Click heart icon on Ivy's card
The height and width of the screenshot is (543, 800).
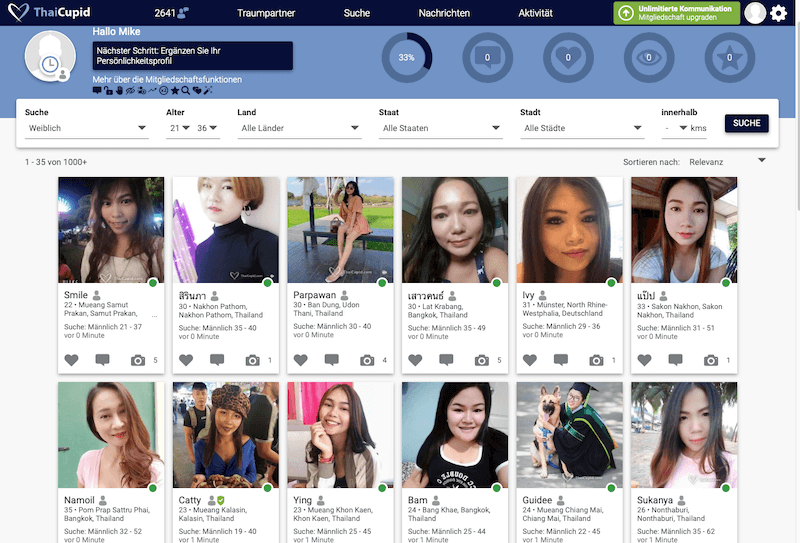click(530, 360)
